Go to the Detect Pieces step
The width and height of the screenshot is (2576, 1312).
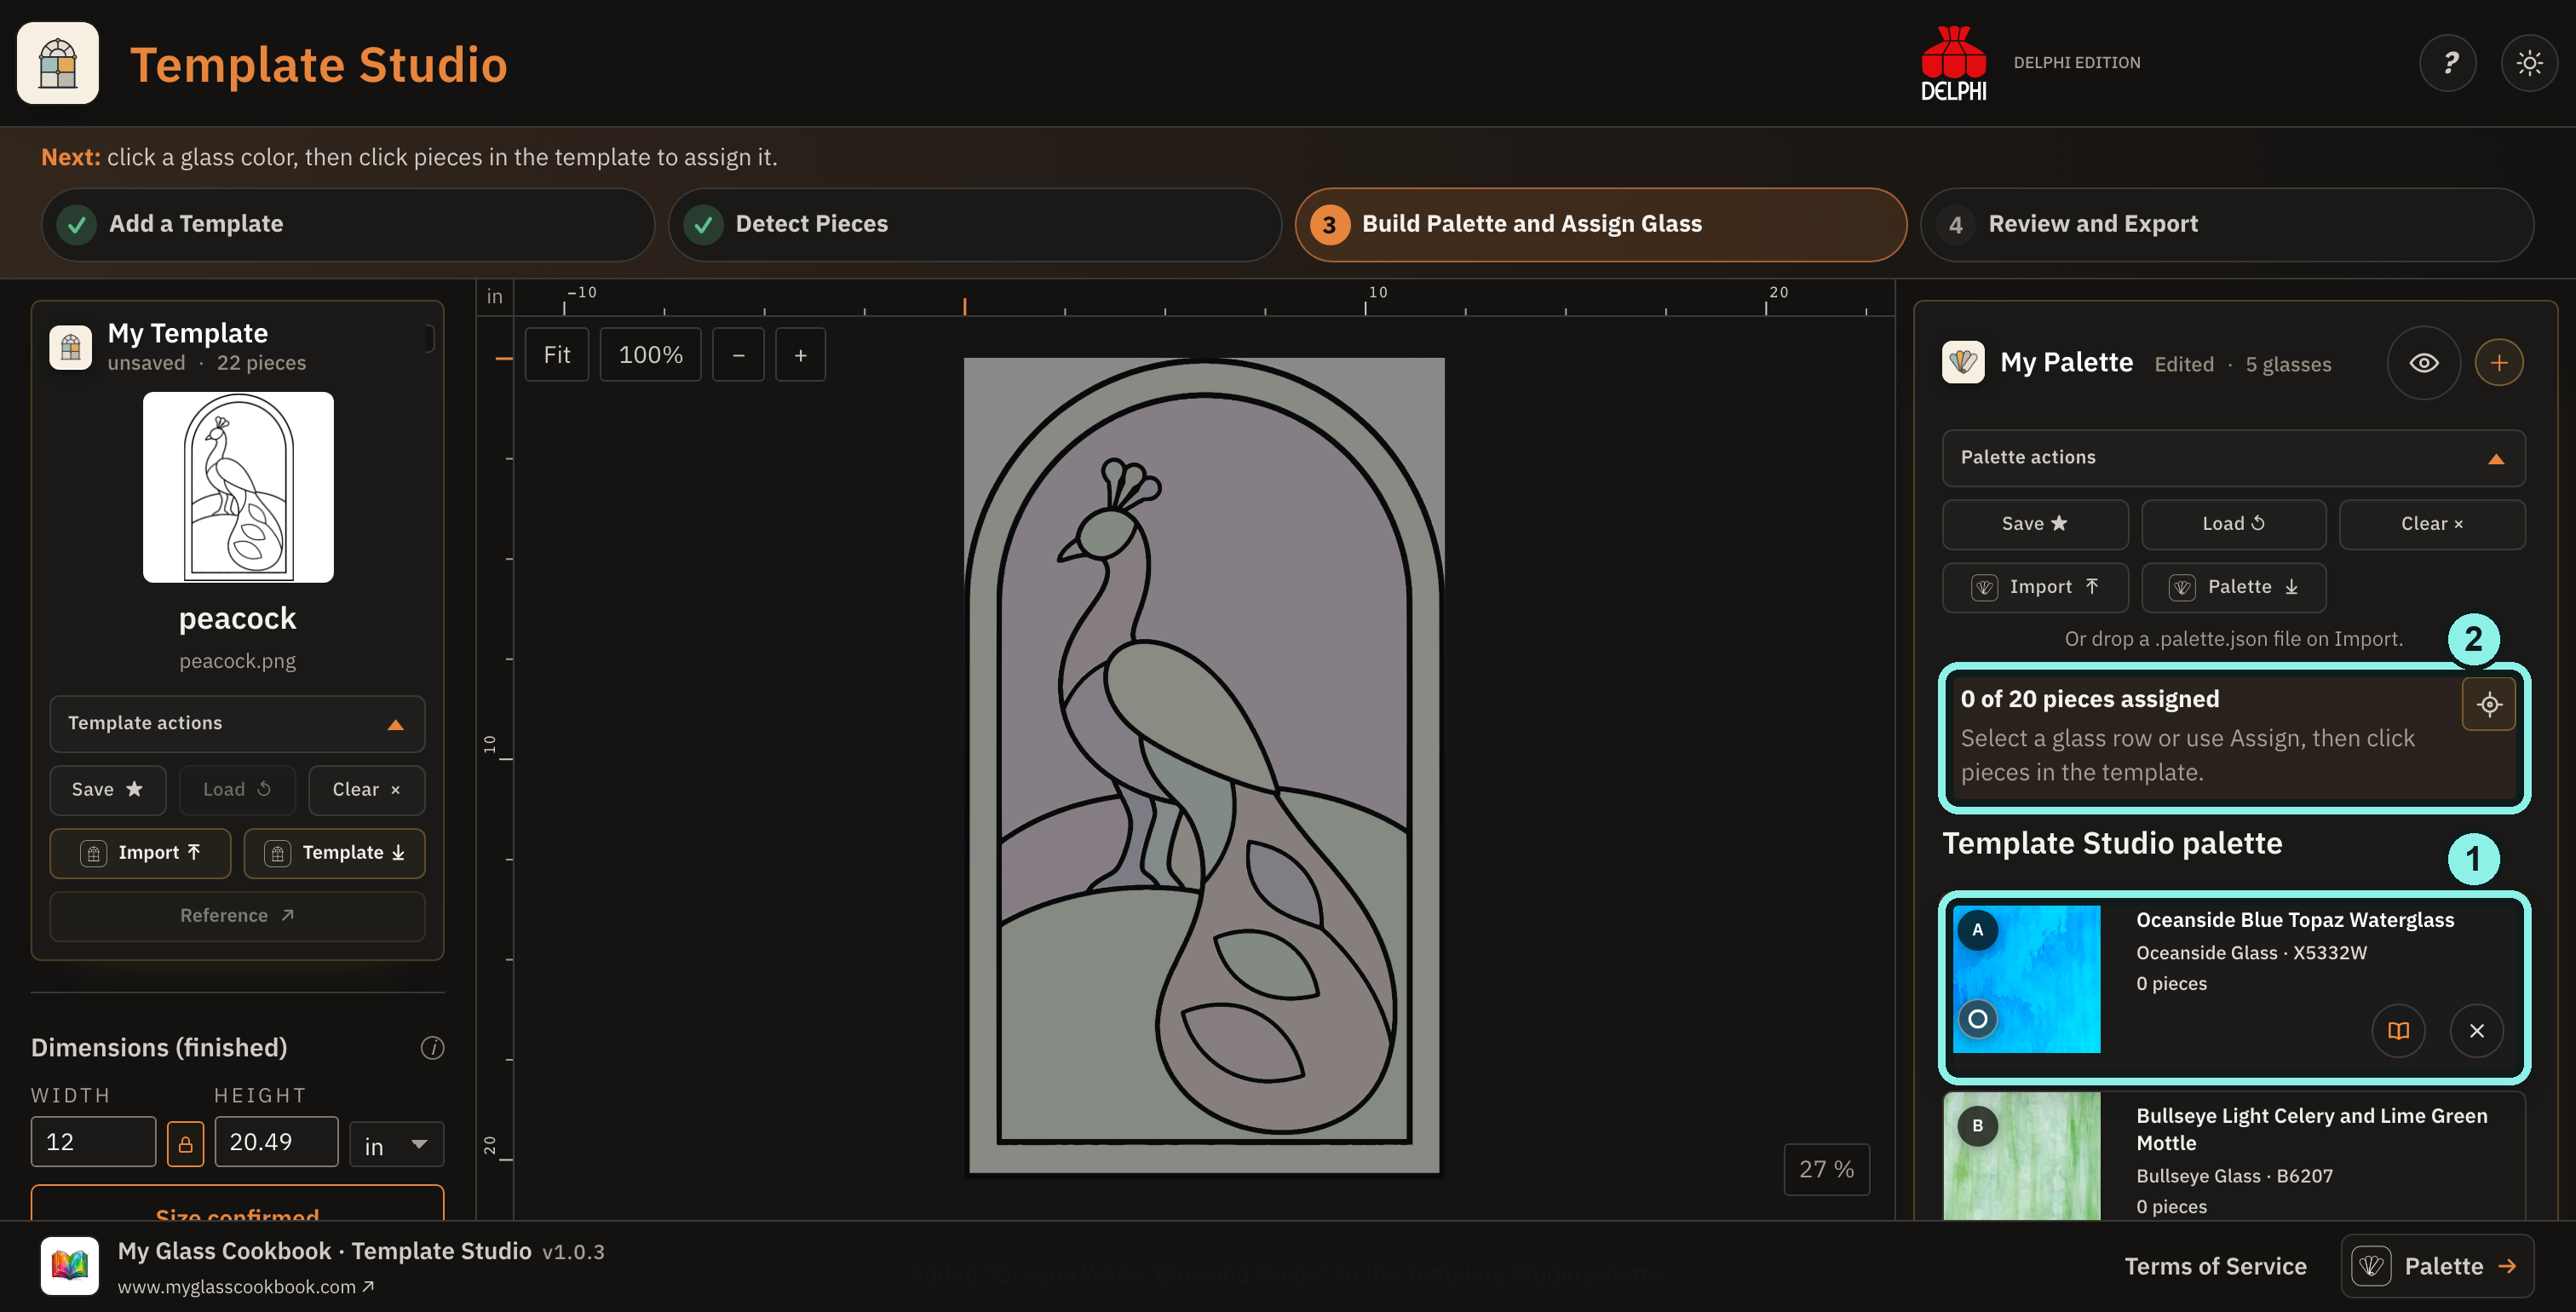point(974,224)
